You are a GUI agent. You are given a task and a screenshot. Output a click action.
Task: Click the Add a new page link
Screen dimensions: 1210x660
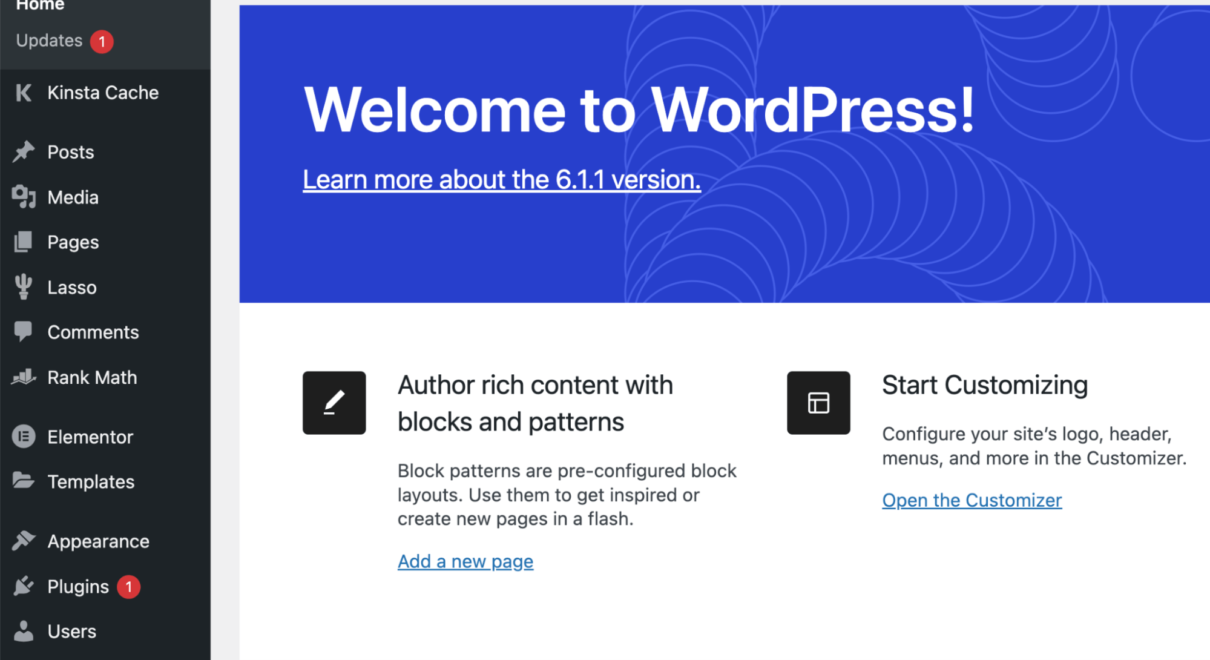[x=465, y=561]
